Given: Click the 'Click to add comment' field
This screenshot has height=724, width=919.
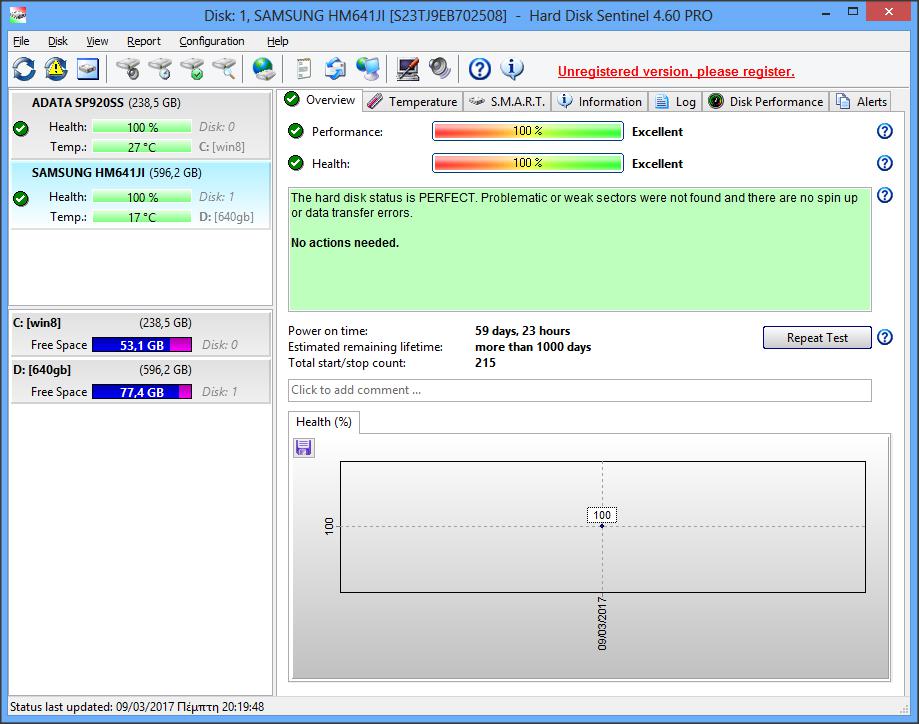Looking at the screenshot, I should tap(580, 390).
